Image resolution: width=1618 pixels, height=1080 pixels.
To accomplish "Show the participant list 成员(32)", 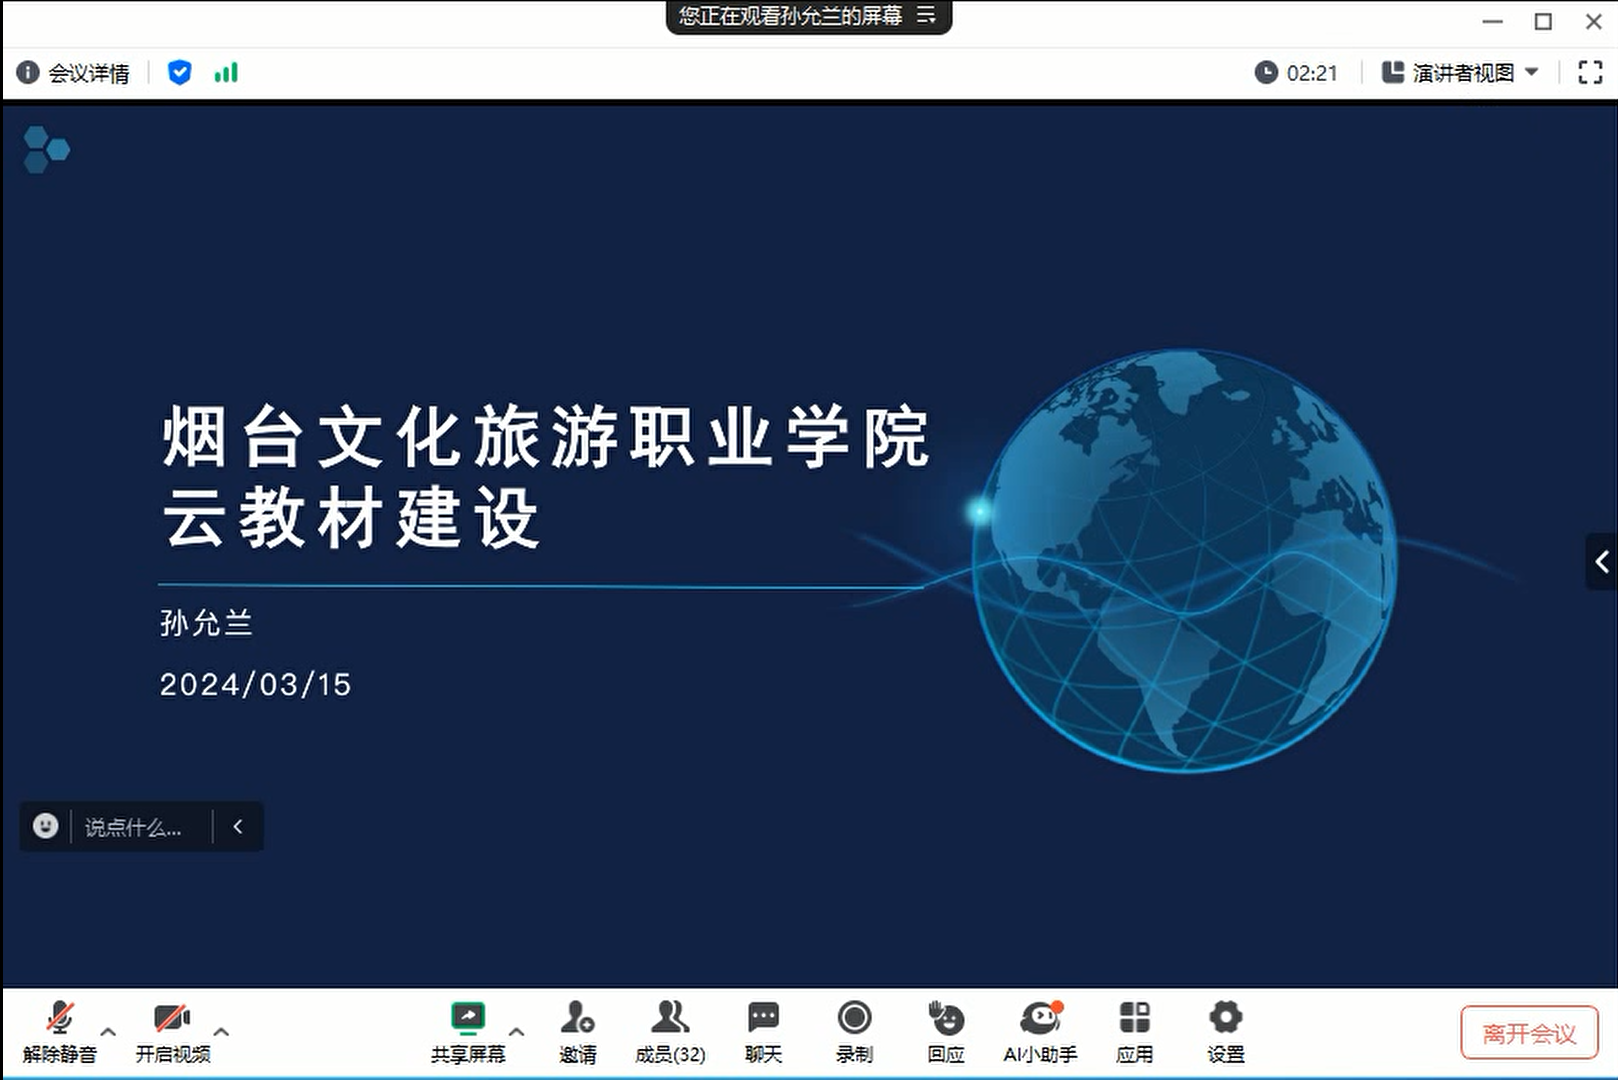I will 670,1032.
